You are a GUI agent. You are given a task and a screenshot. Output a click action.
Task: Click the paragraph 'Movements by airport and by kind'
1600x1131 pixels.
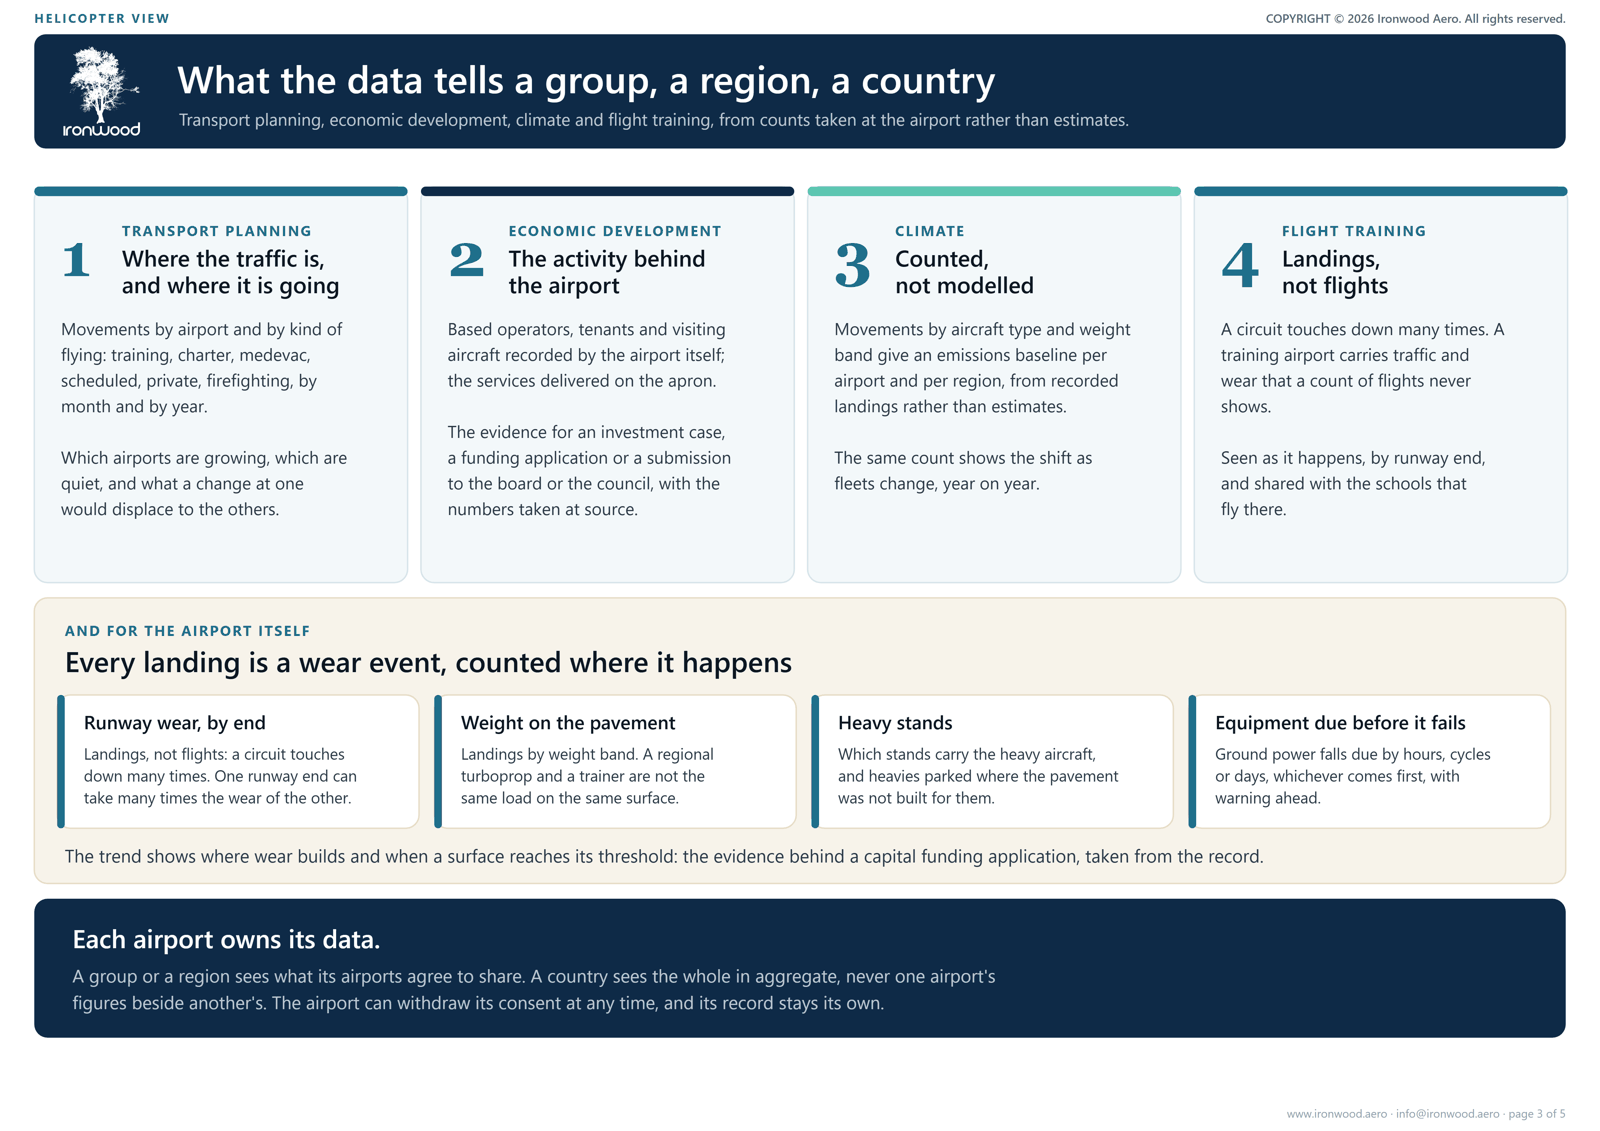[x=201, y=367]
